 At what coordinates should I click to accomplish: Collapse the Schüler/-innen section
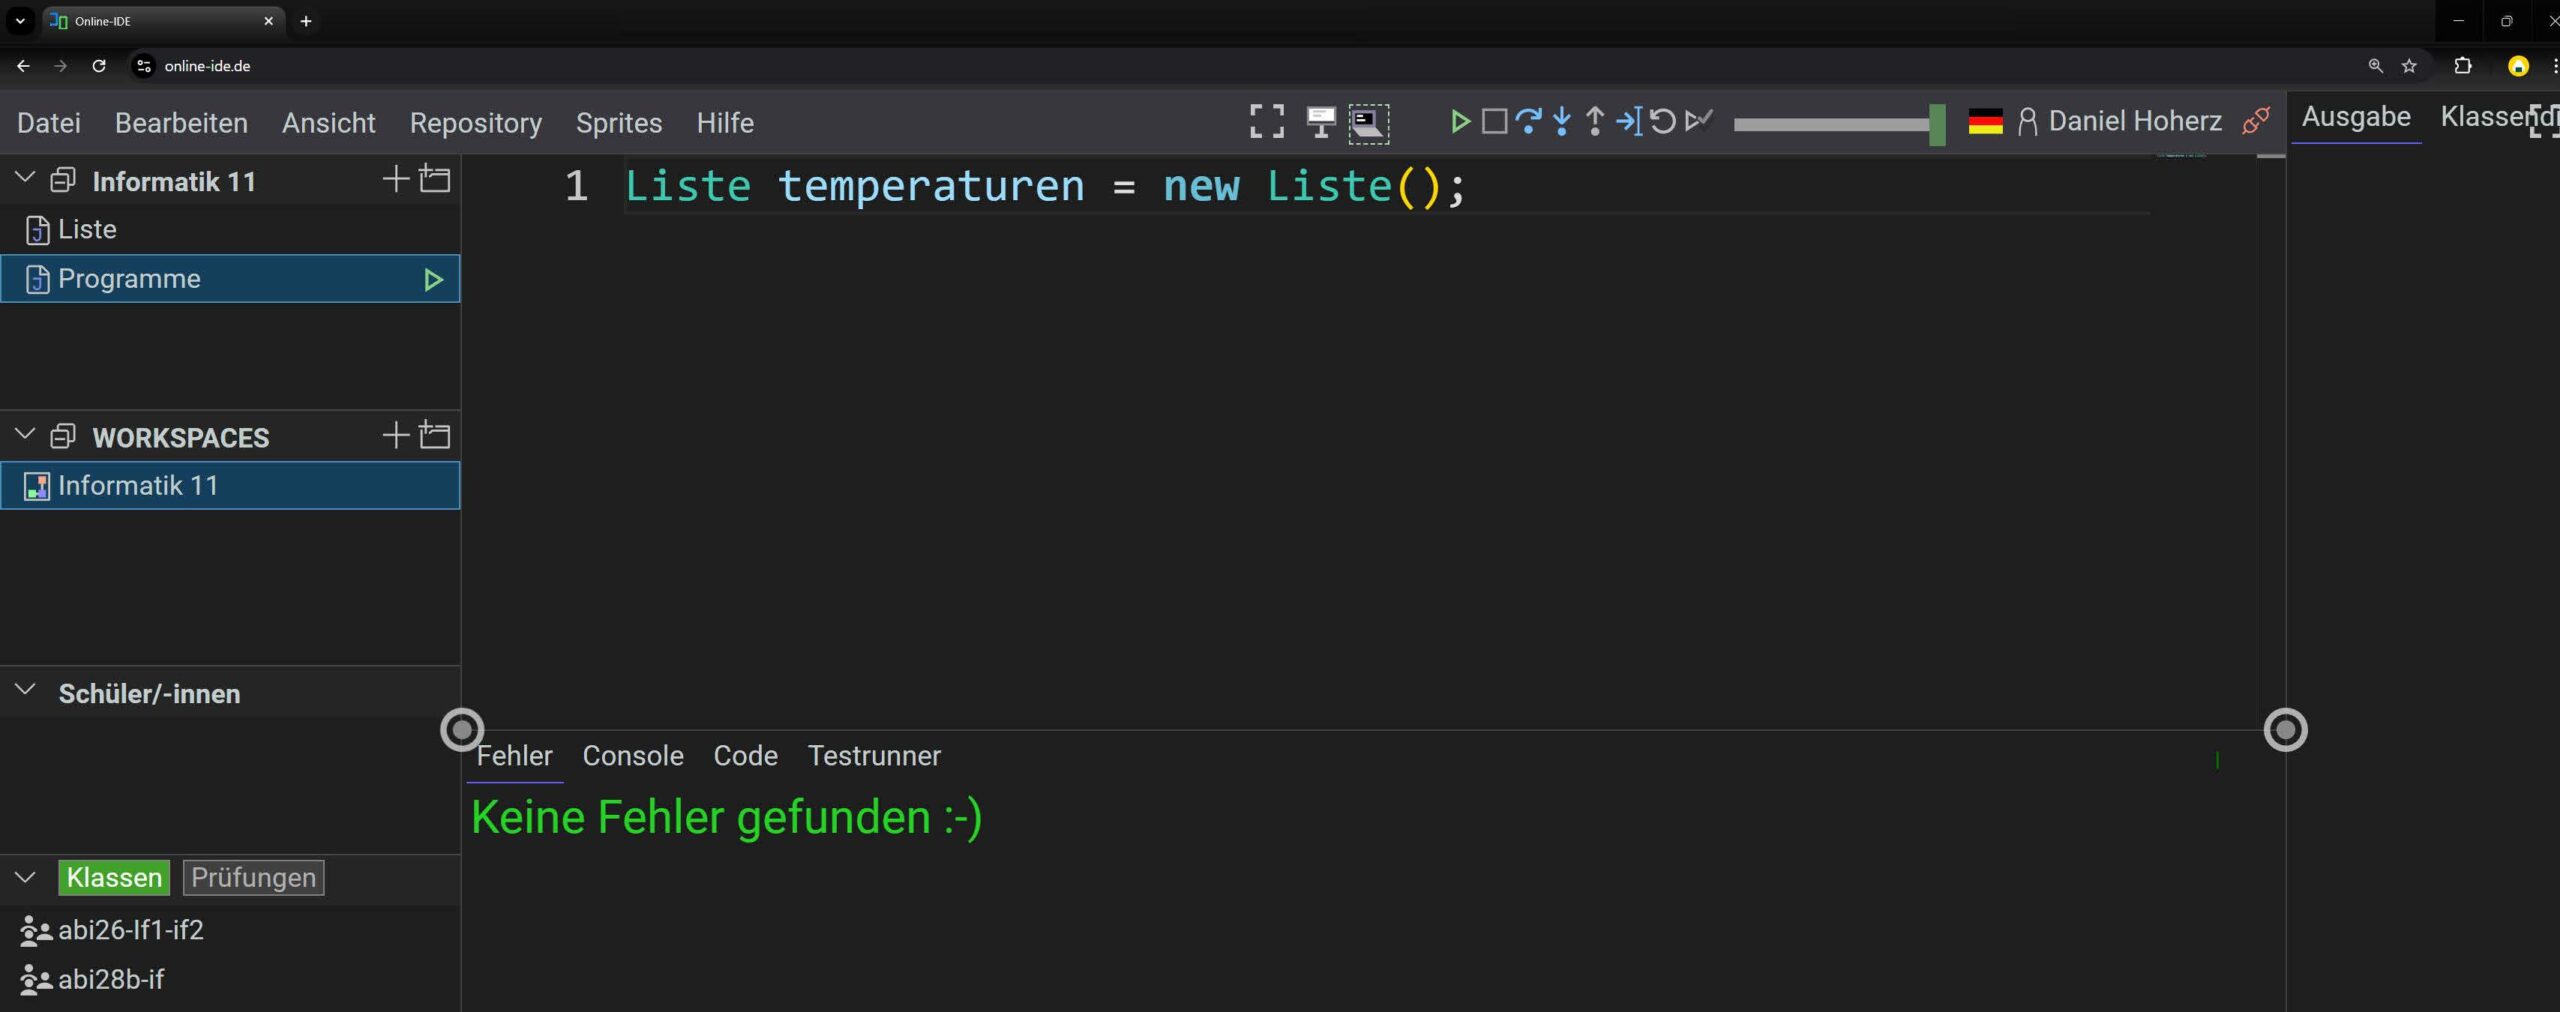tap(25, 692)
